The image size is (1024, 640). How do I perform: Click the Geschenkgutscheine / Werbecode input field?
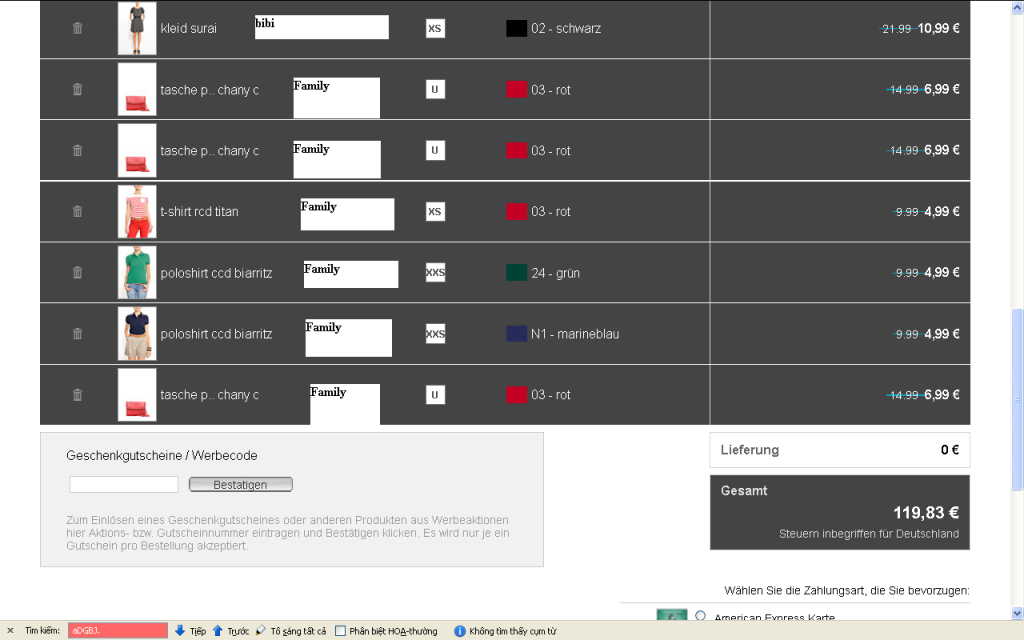coord(124,485)
